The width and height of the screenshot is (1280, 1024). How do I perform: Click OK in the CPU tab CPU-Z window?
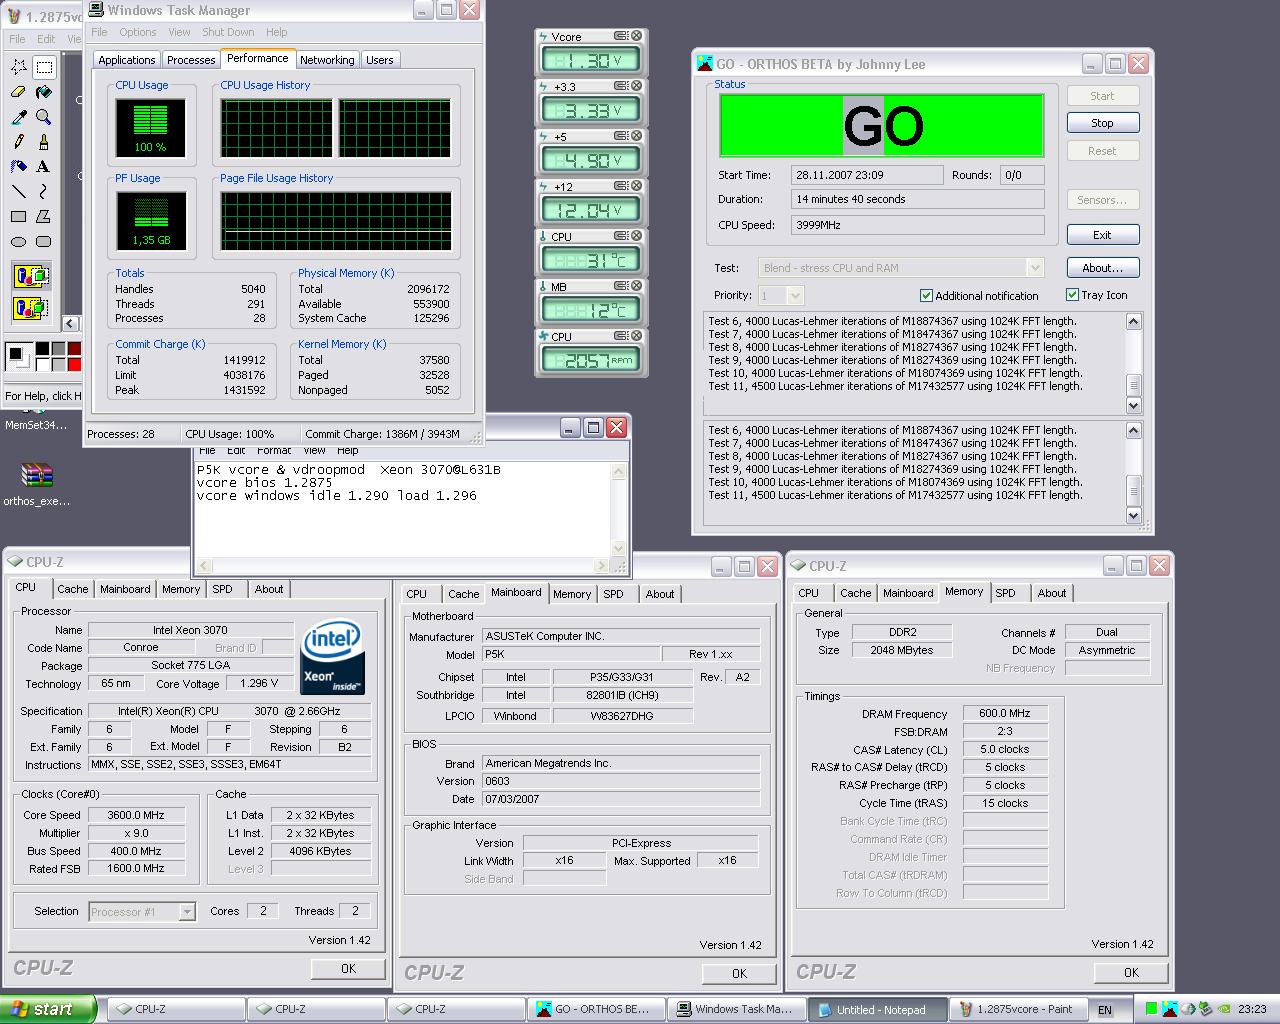(348, 969)
